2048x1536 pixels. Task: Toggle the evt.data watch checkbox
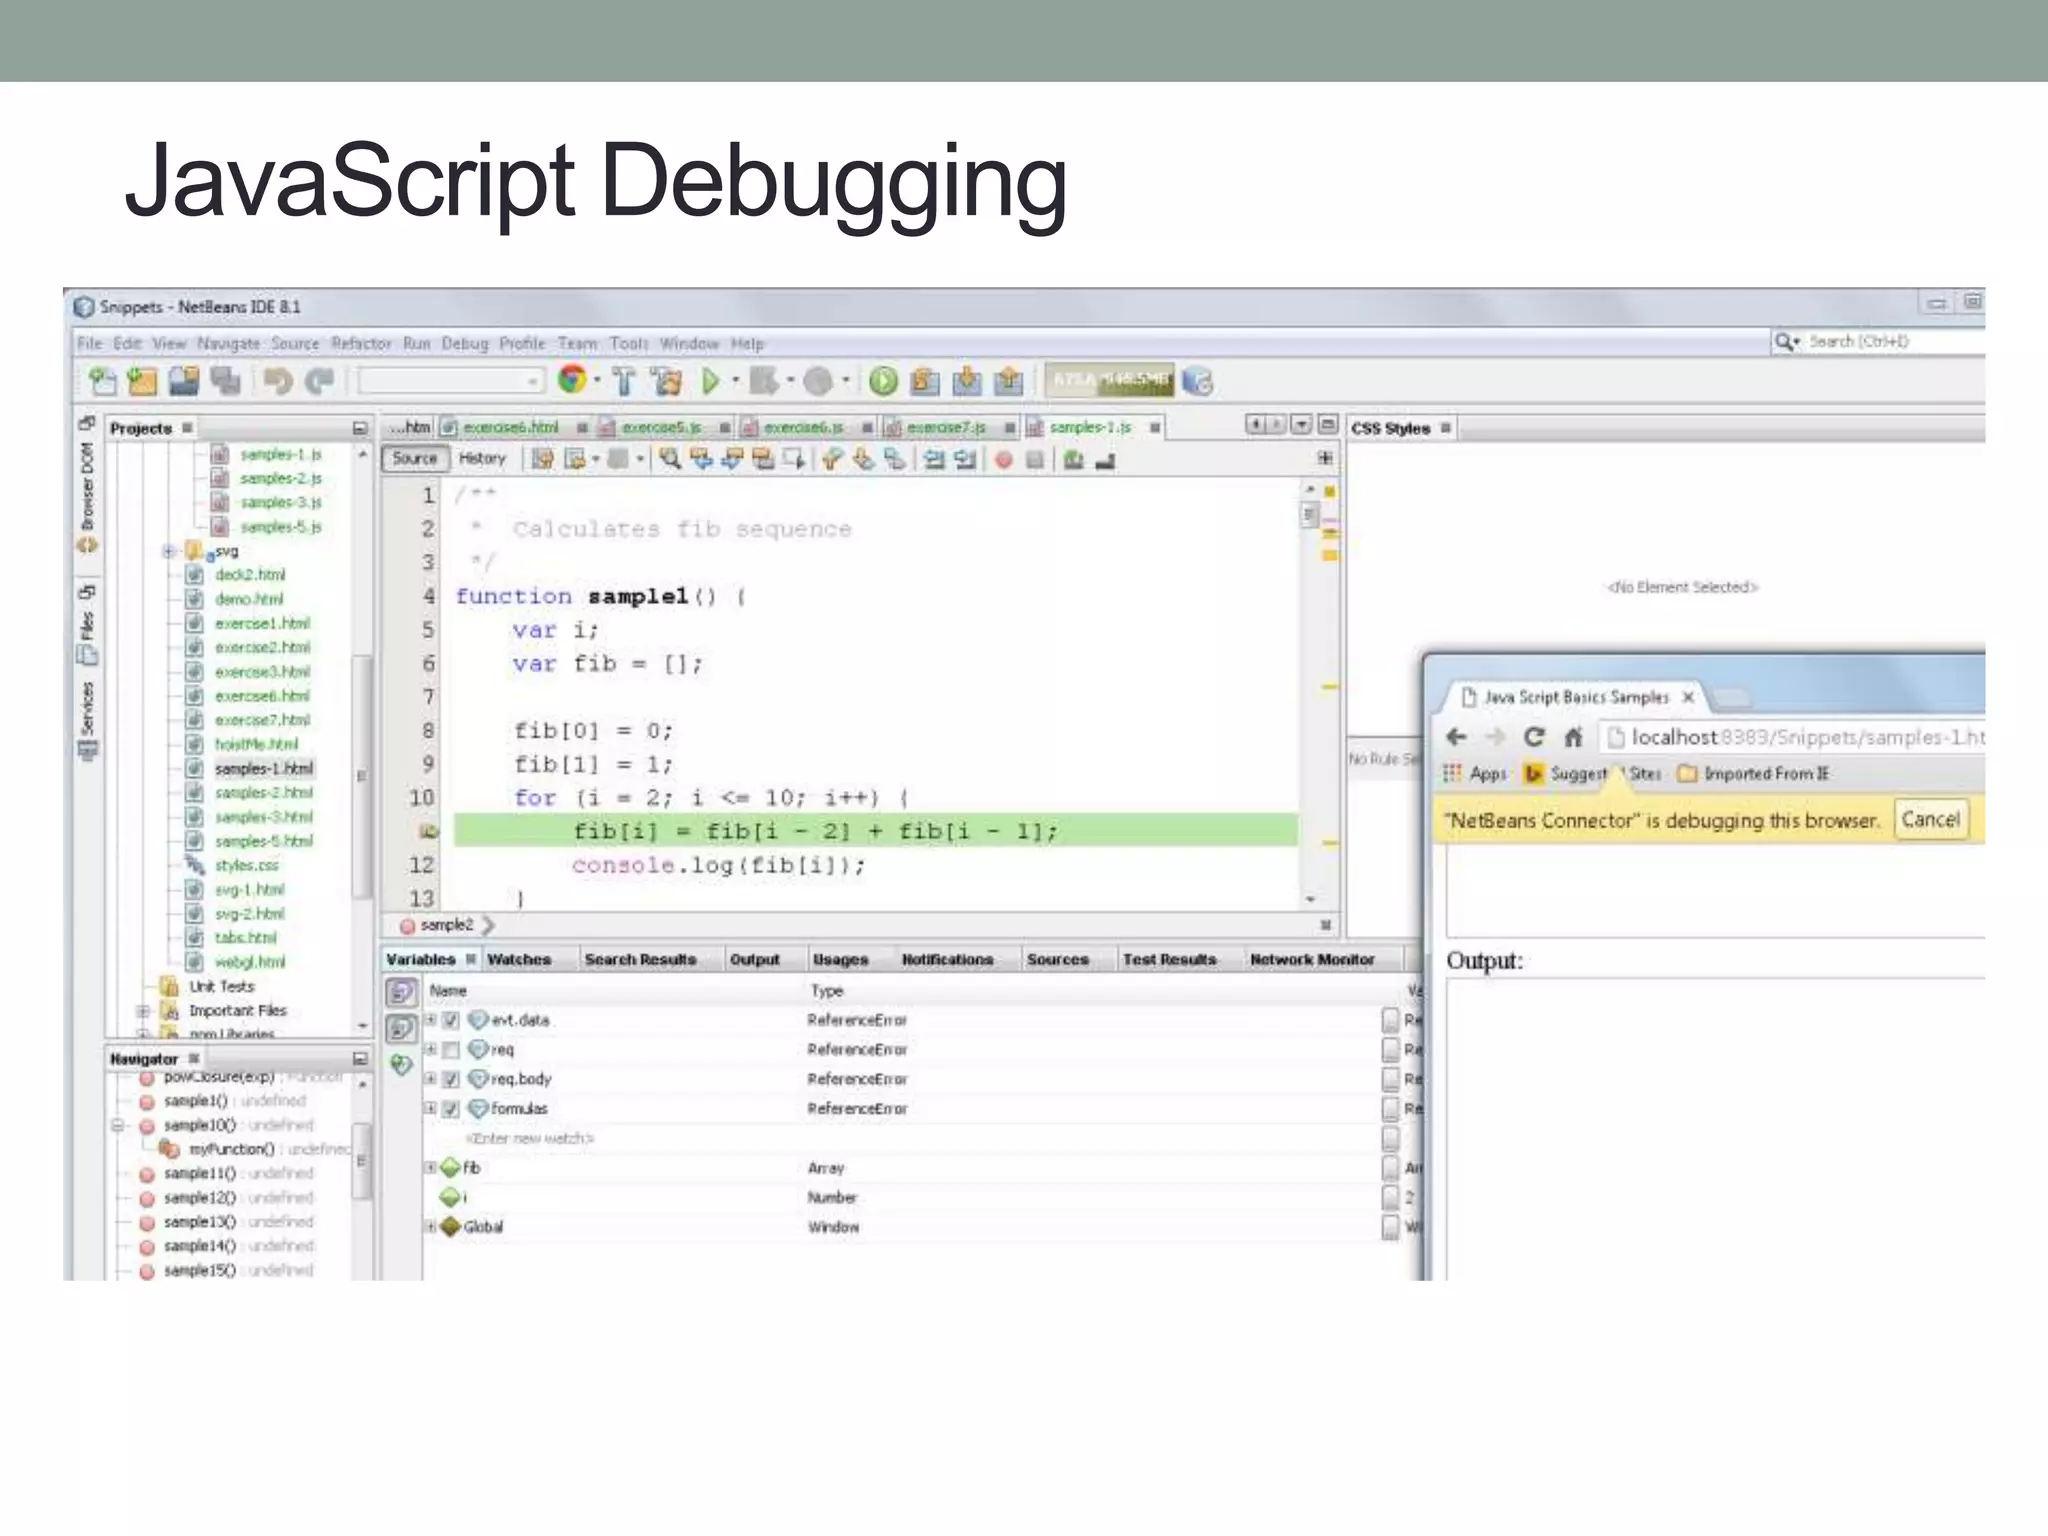pyautogui.click(x=451, y=1020)
